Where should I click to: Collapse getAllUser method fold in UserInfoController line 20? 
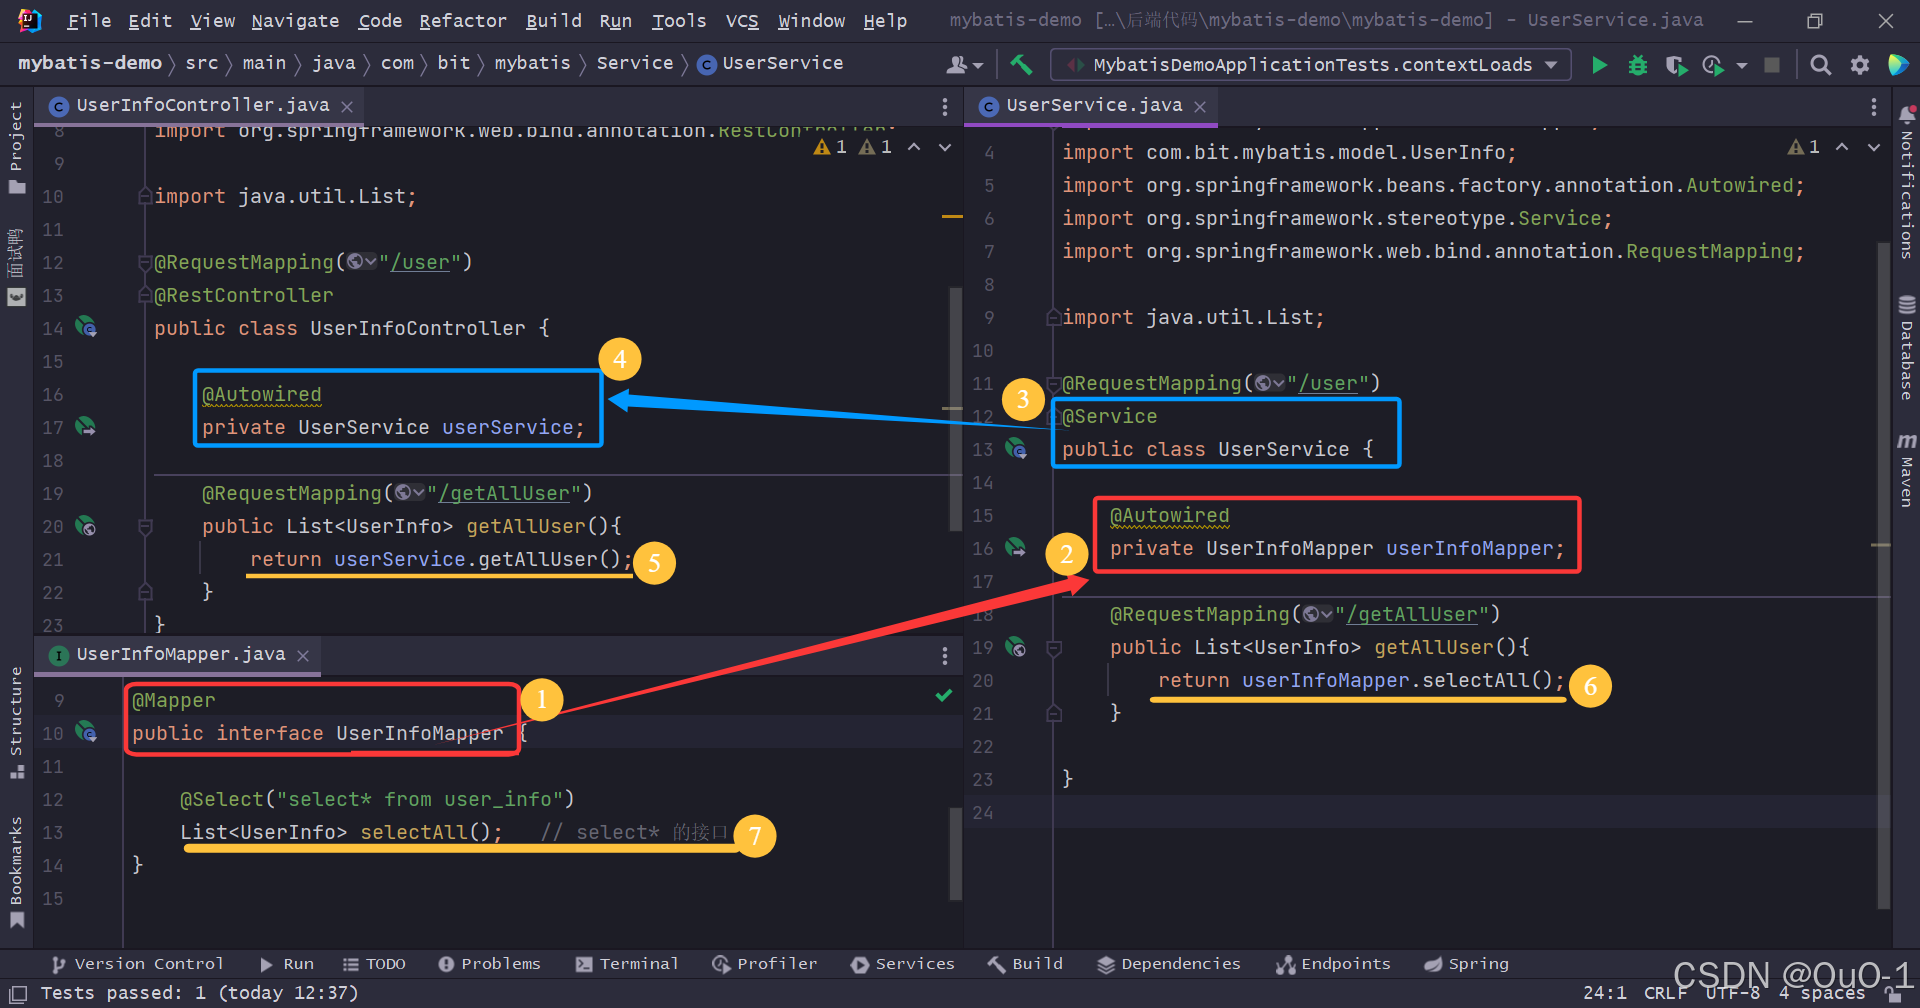pyautogui.click(x=145, y=526)
